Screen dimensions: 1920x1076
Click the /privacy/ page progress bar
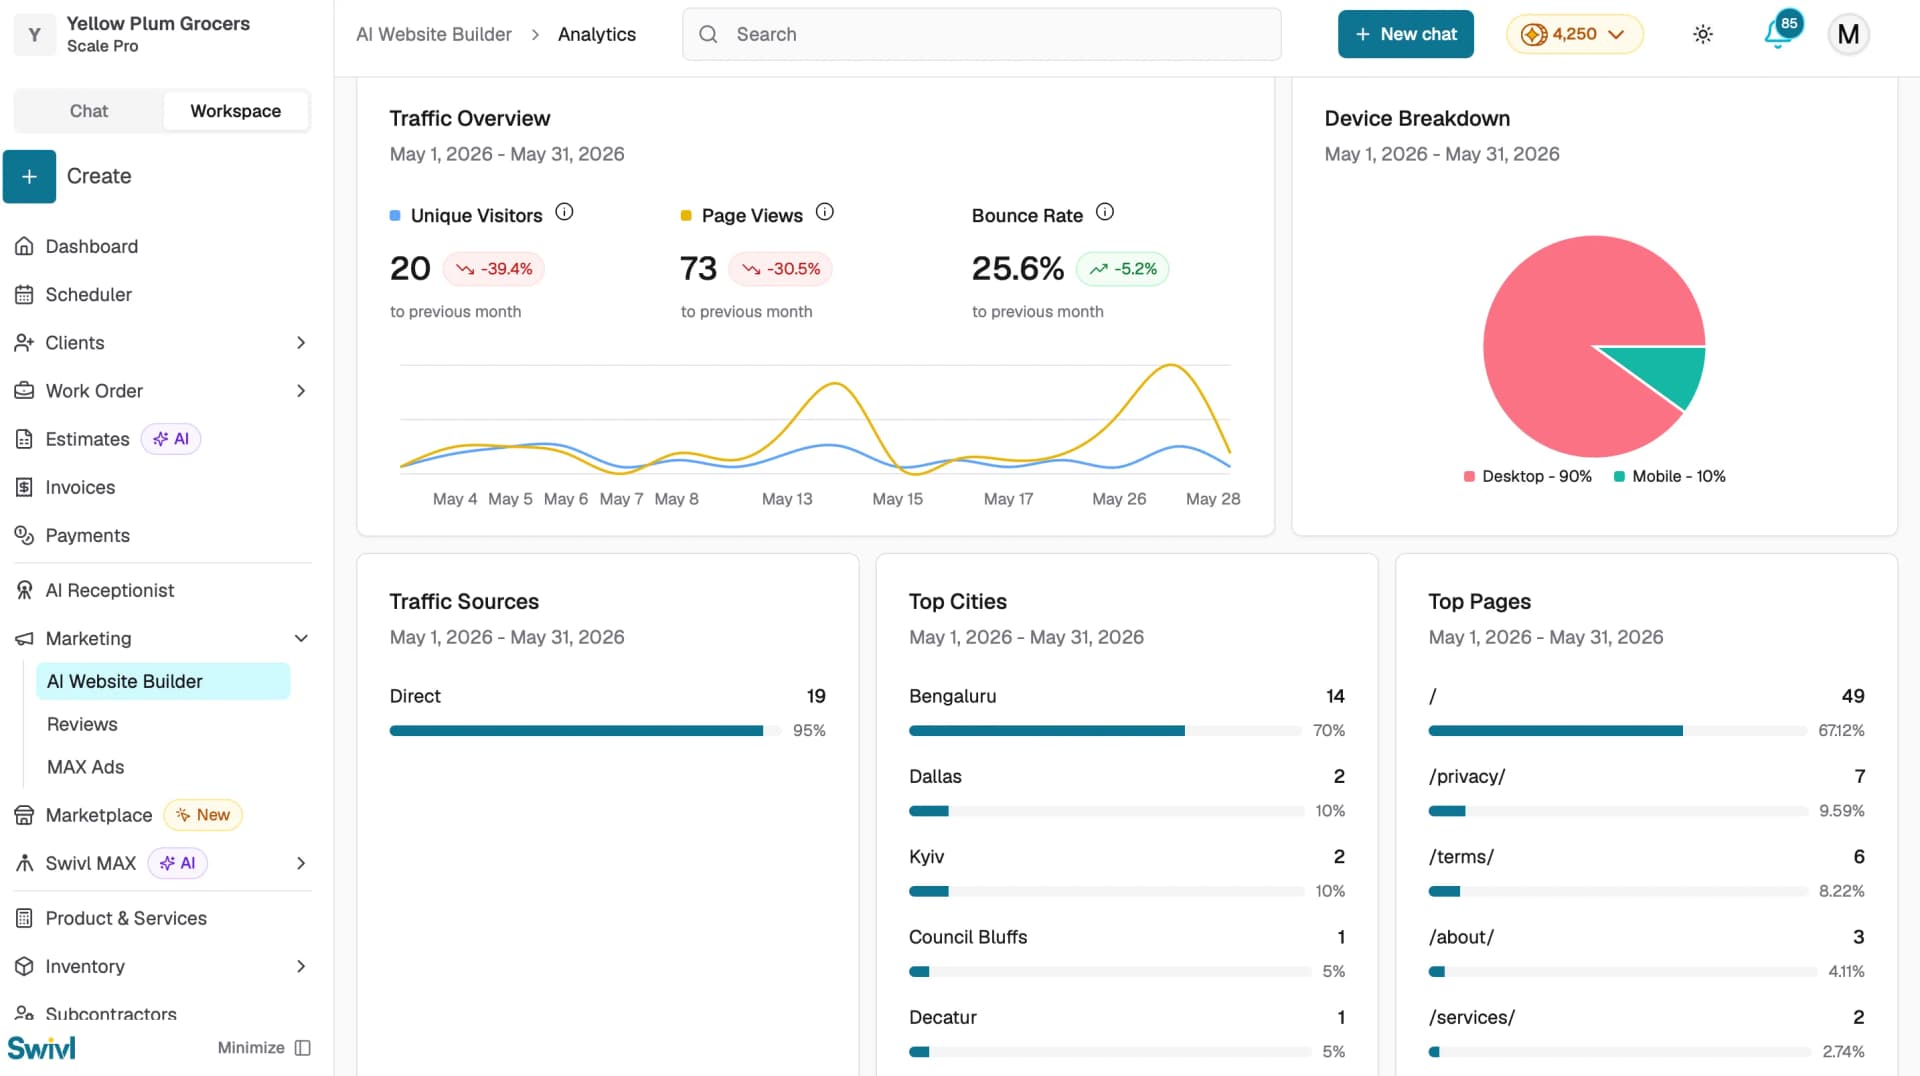pos(1618,811)
